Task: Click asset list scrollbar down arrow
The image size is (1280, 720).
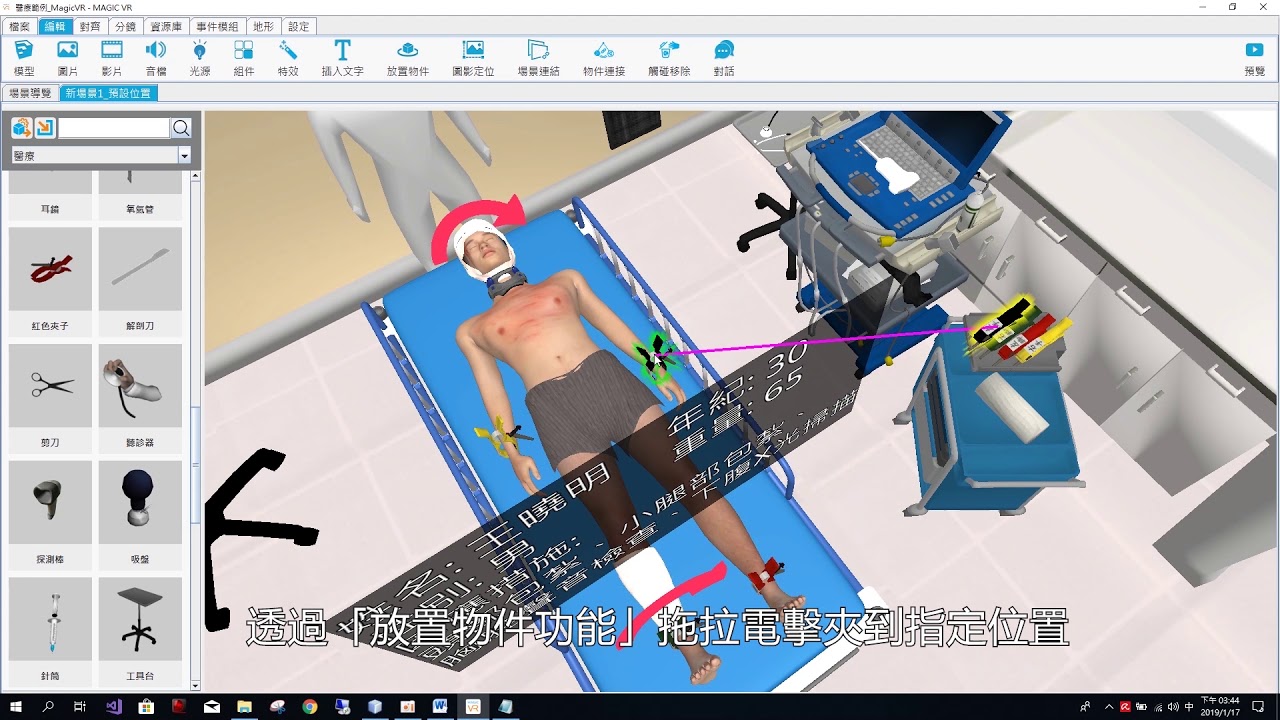Action: [195, 686]
